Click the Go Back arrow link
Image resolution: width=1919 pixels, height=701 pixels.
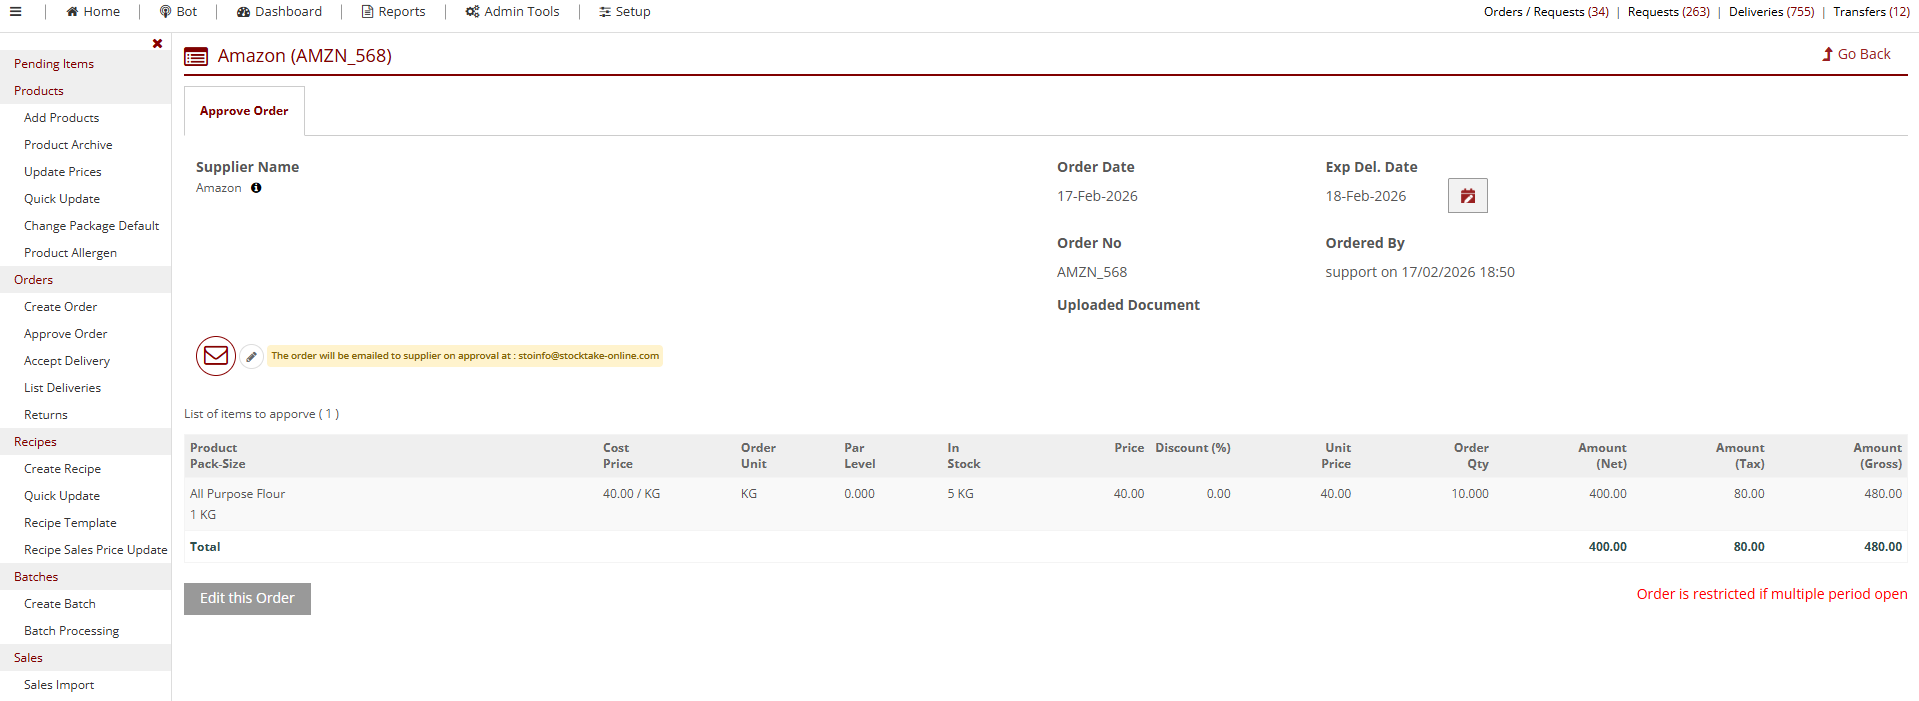1856,54
